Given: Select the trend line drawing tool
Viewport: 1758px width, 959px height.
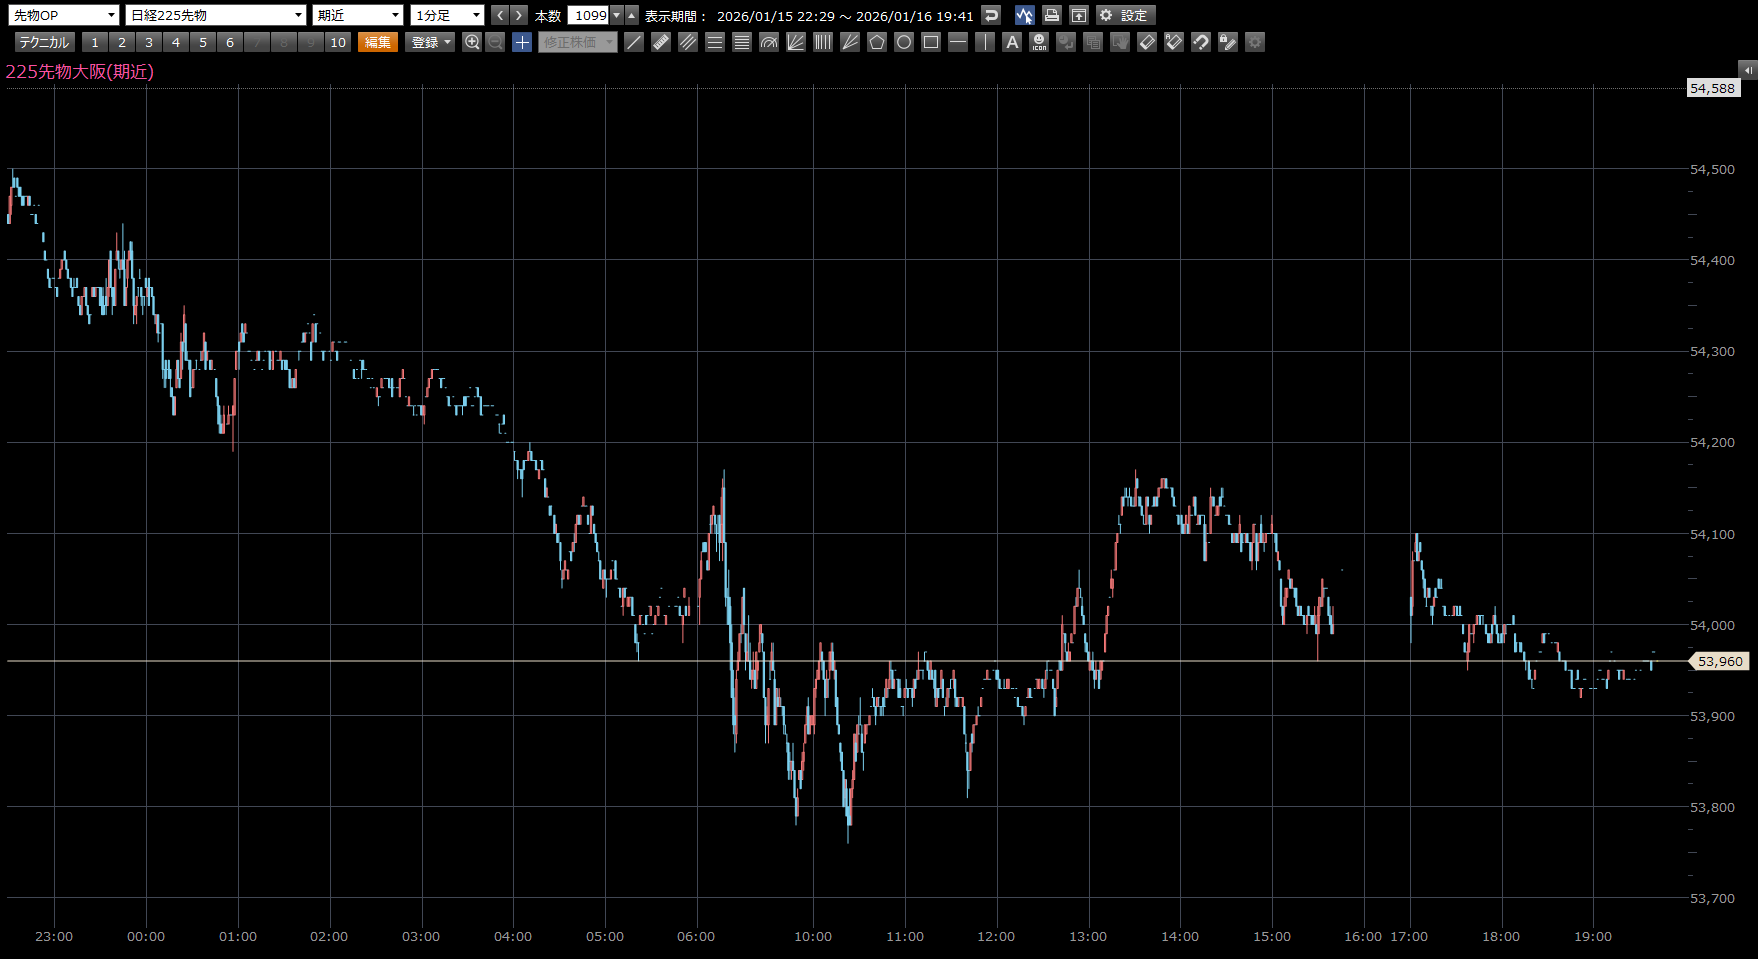Looking at the screenshot, I should 634,42.
